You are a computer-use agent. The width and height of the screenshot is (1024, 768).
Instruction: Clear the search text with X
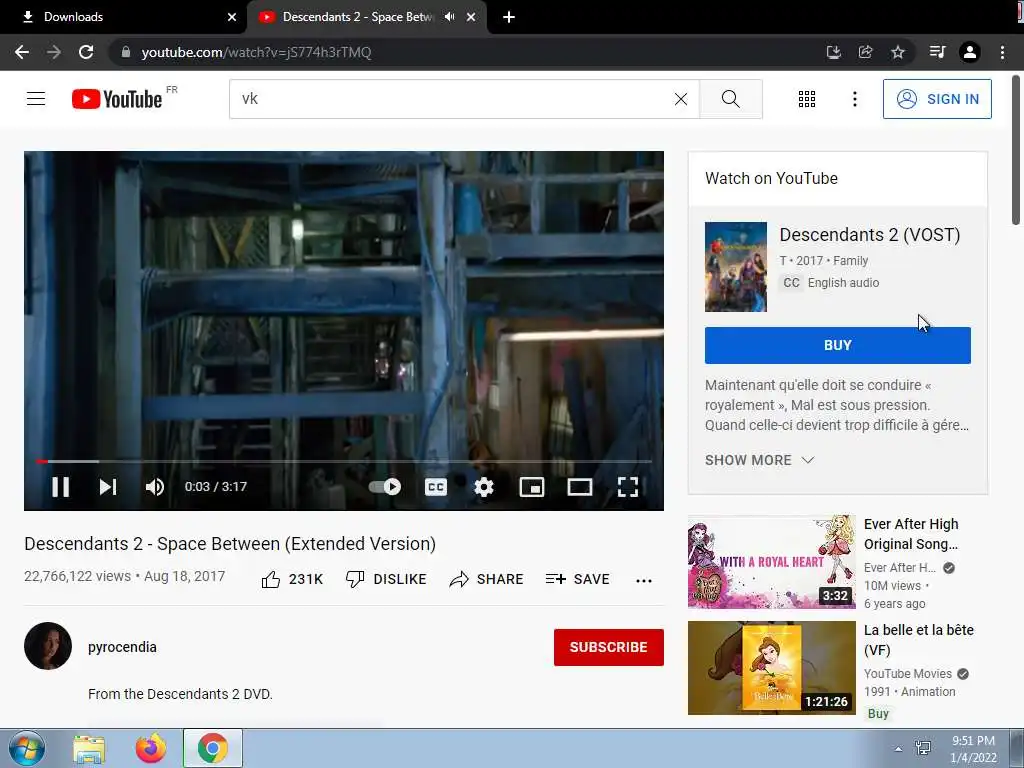[680, 99]
